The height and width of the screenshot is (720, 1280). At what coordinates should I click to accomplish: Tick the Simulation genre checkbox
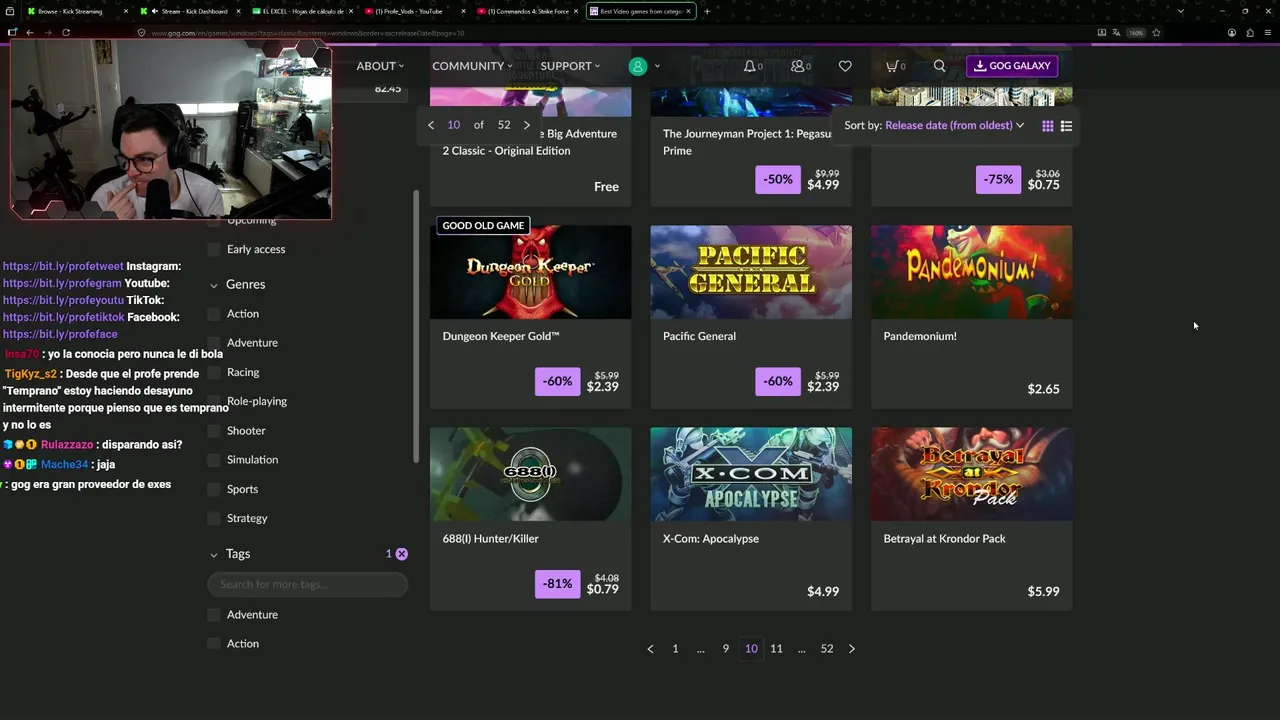214,460
